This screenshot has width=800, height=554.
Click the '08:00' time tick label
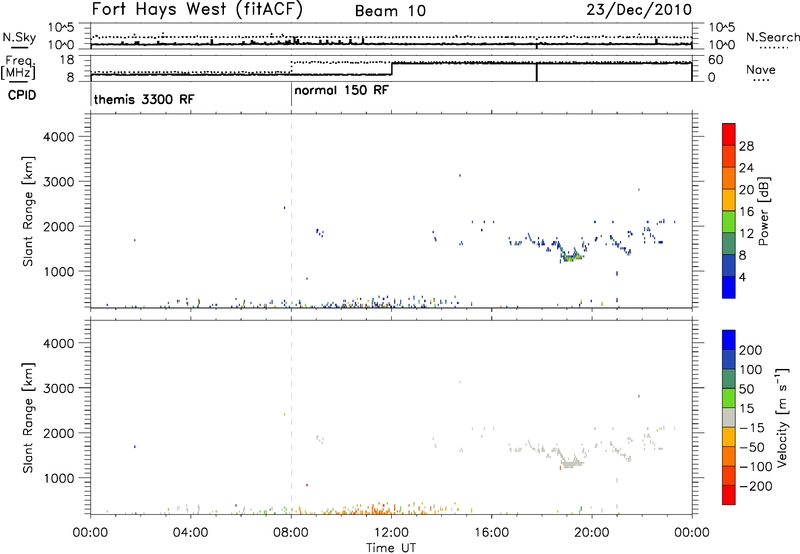291,533
